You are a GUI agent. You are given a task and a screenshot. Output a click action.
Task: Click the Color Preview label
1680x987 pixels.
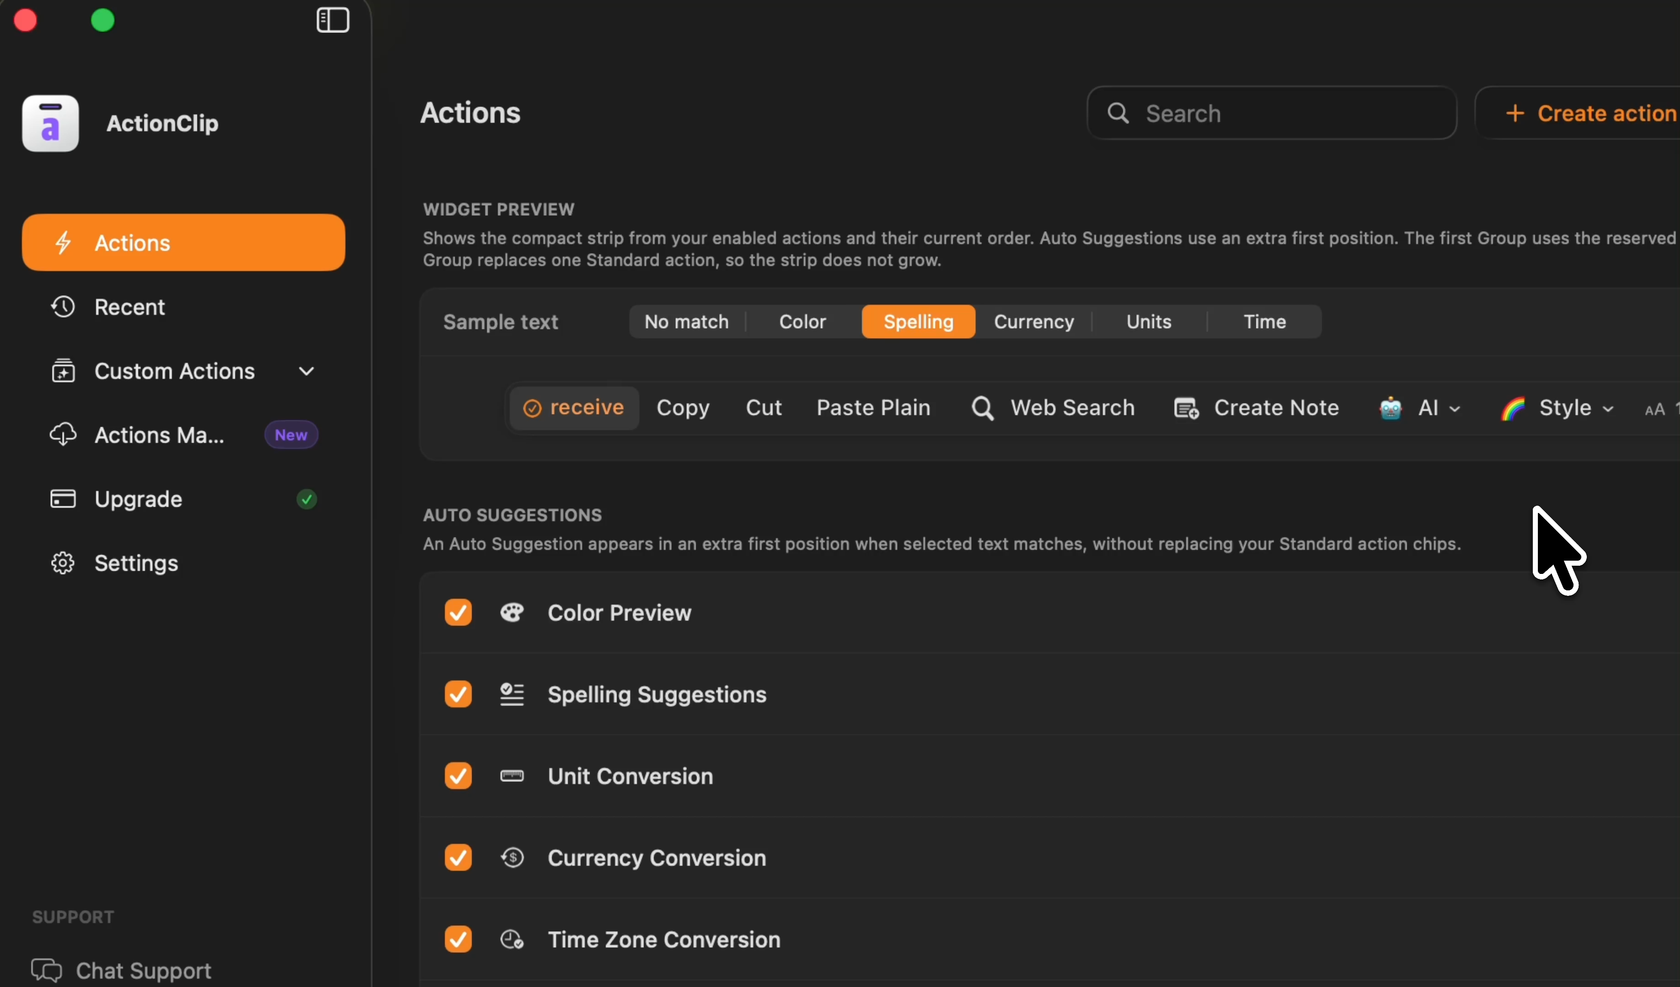[620, 612]
